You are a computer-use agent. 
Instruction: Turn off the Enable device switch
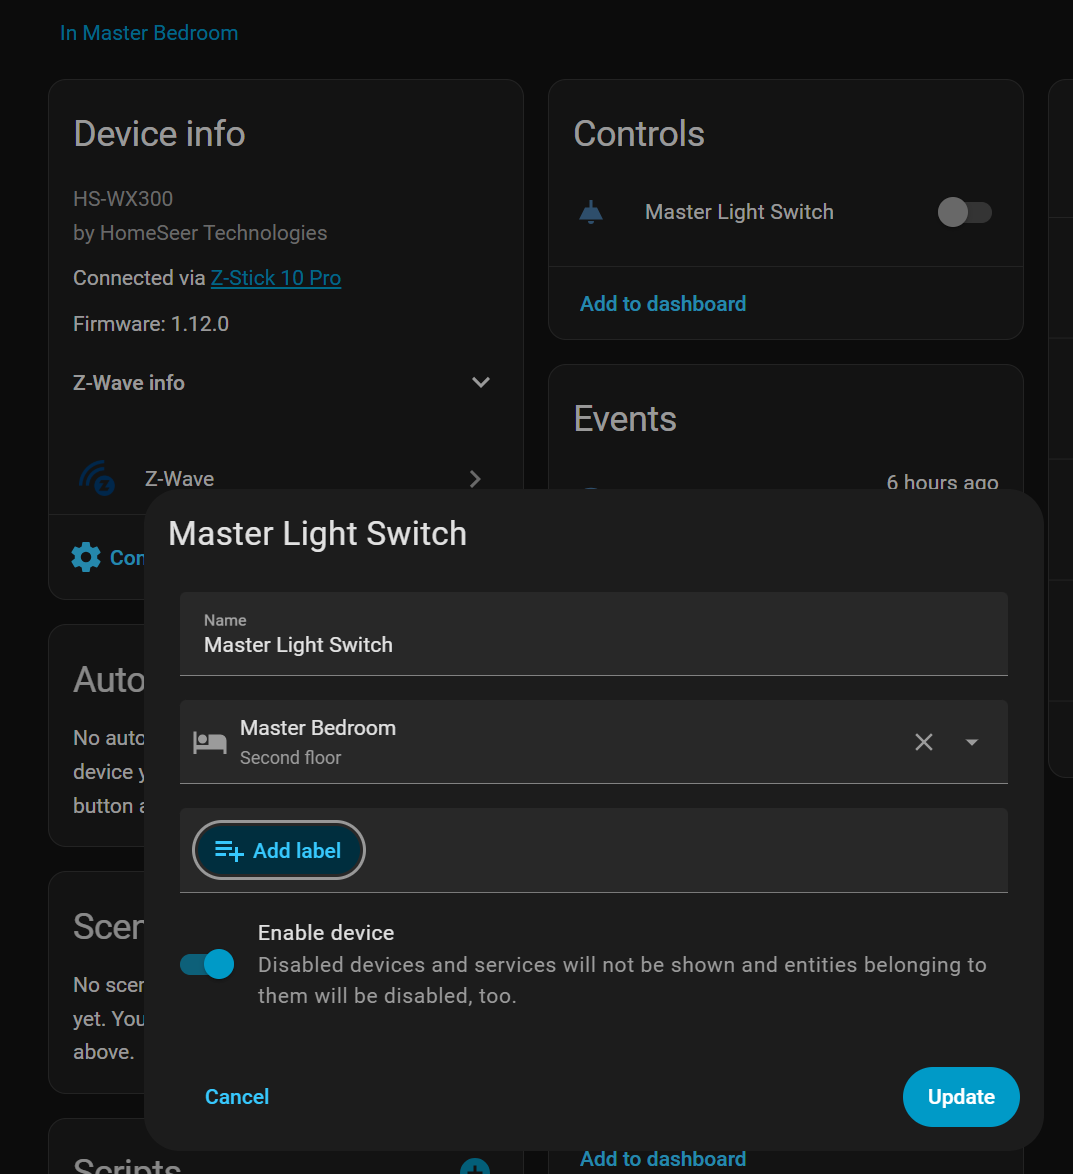point(207,964)
